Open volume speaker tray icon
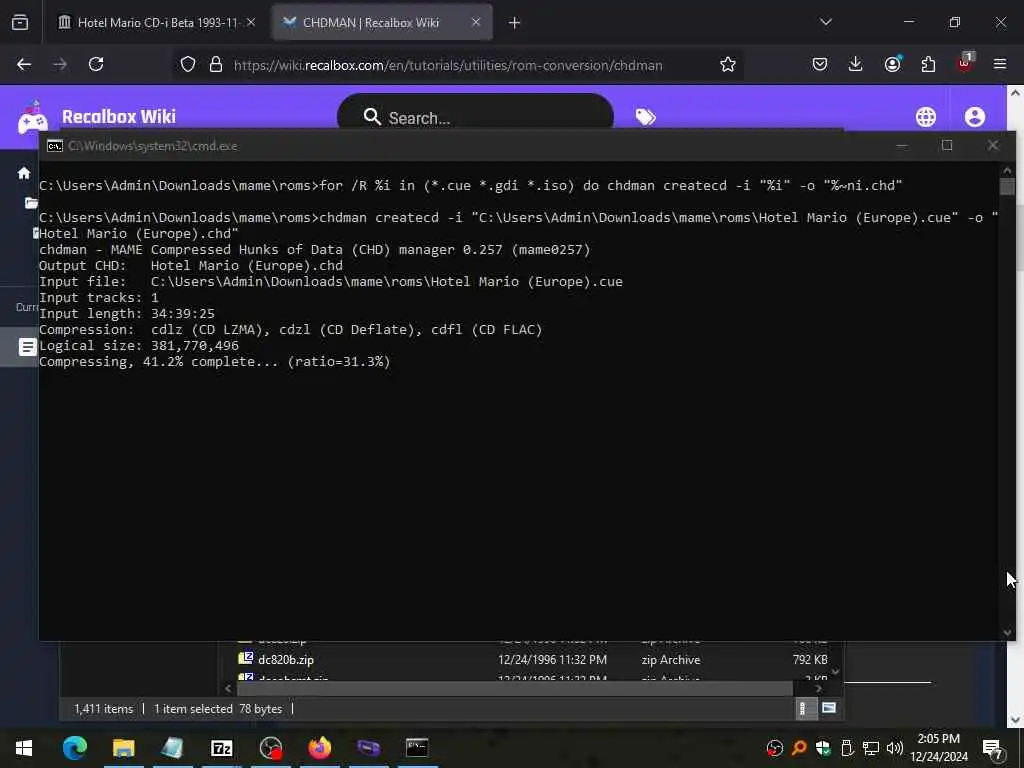This screenshot has height=768, width=1024. tap(895, 748)
